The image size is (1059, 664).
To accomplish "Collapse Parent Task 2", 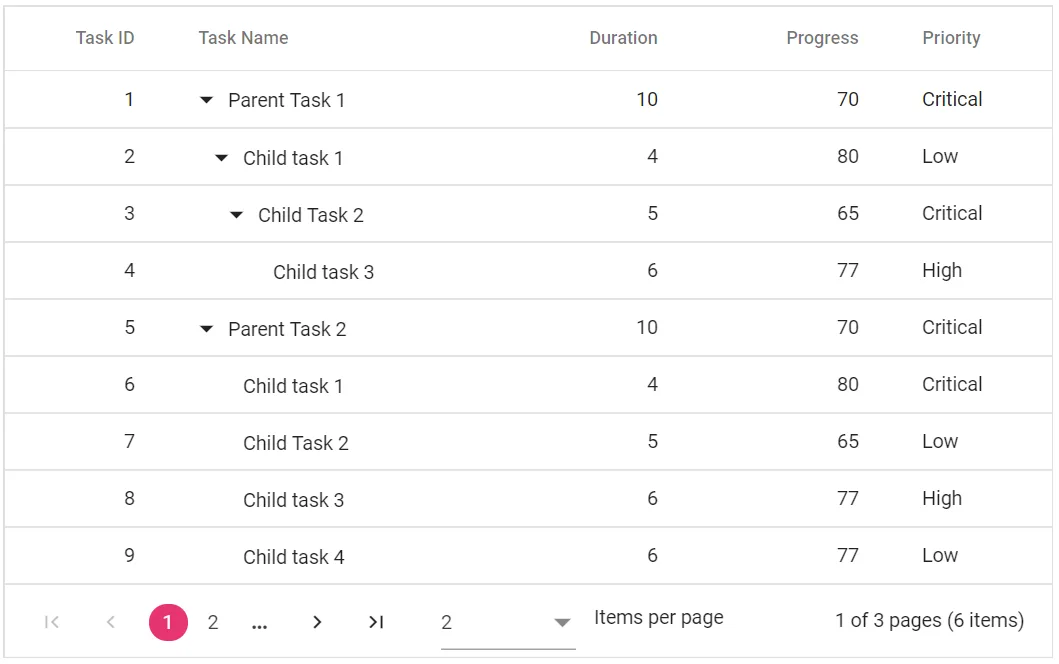I will point(206,328).
